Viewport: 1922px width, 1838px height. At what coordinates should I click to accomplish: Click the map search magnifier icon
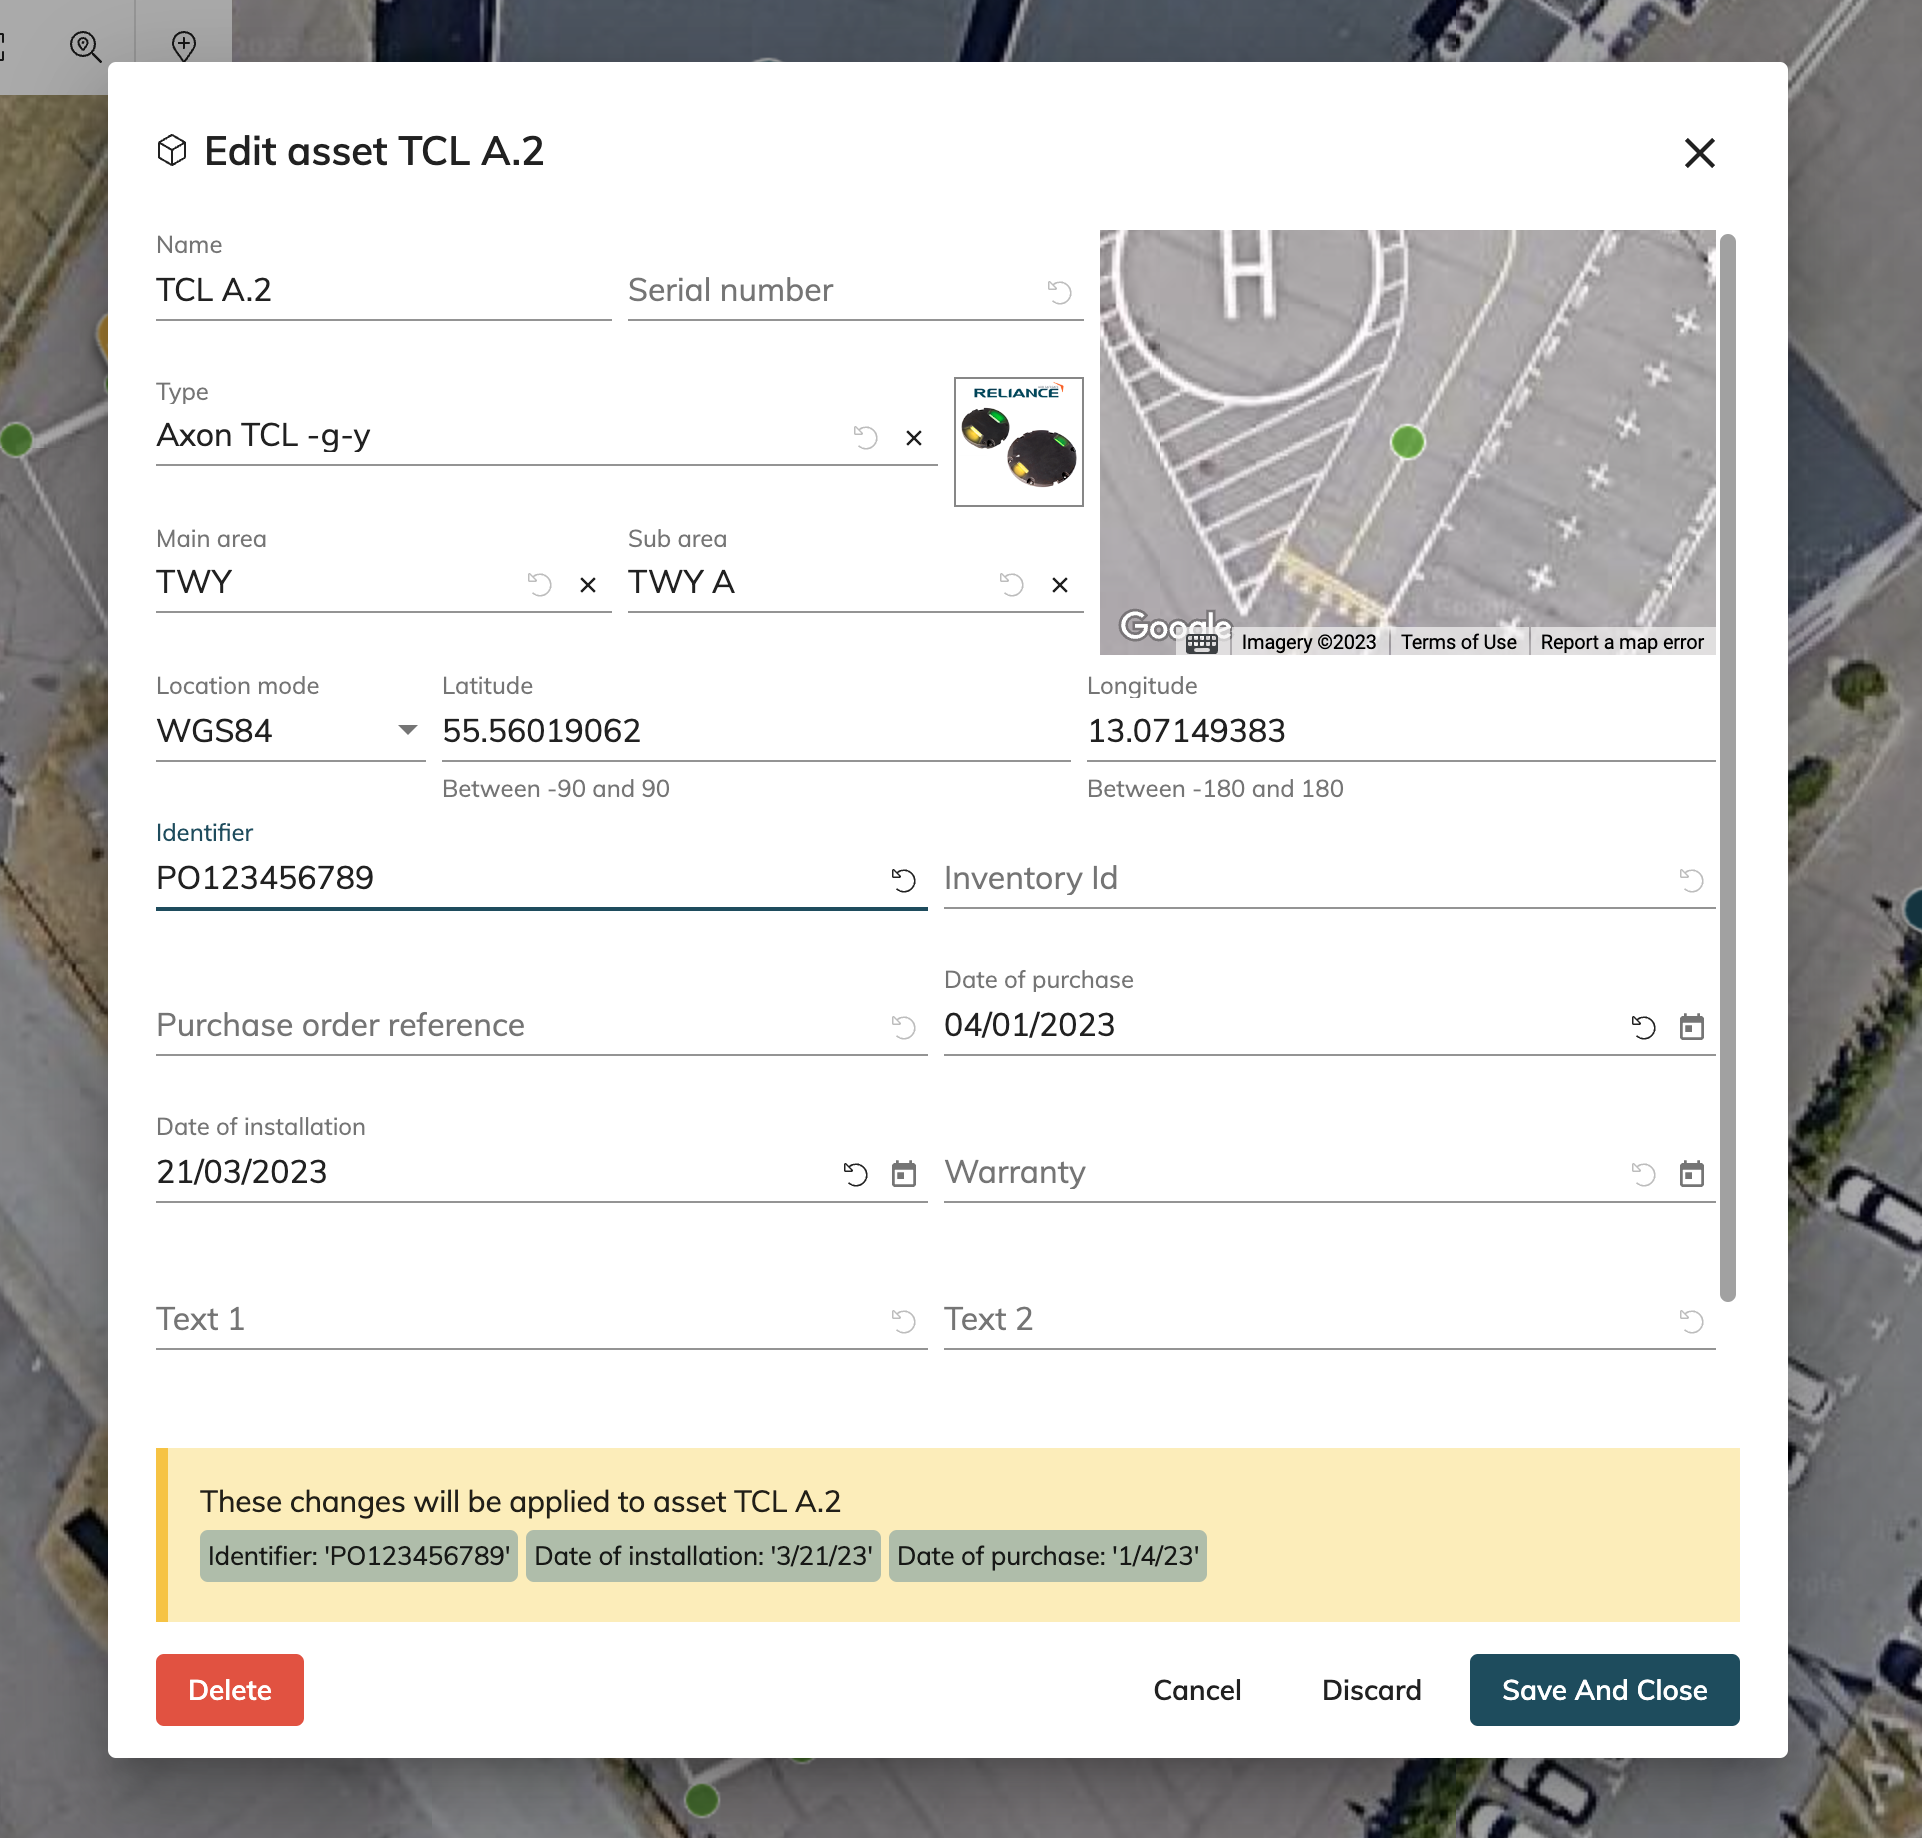(x=85, y=46)
